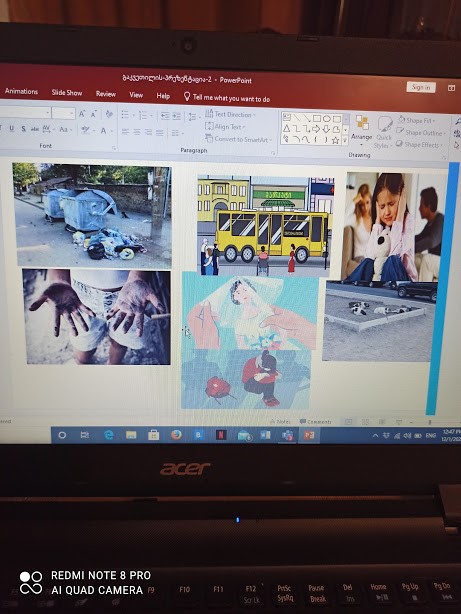Open the columns dropdown
Image resolution: width=461 pixels, height=614 pixels.
(176, 134)
